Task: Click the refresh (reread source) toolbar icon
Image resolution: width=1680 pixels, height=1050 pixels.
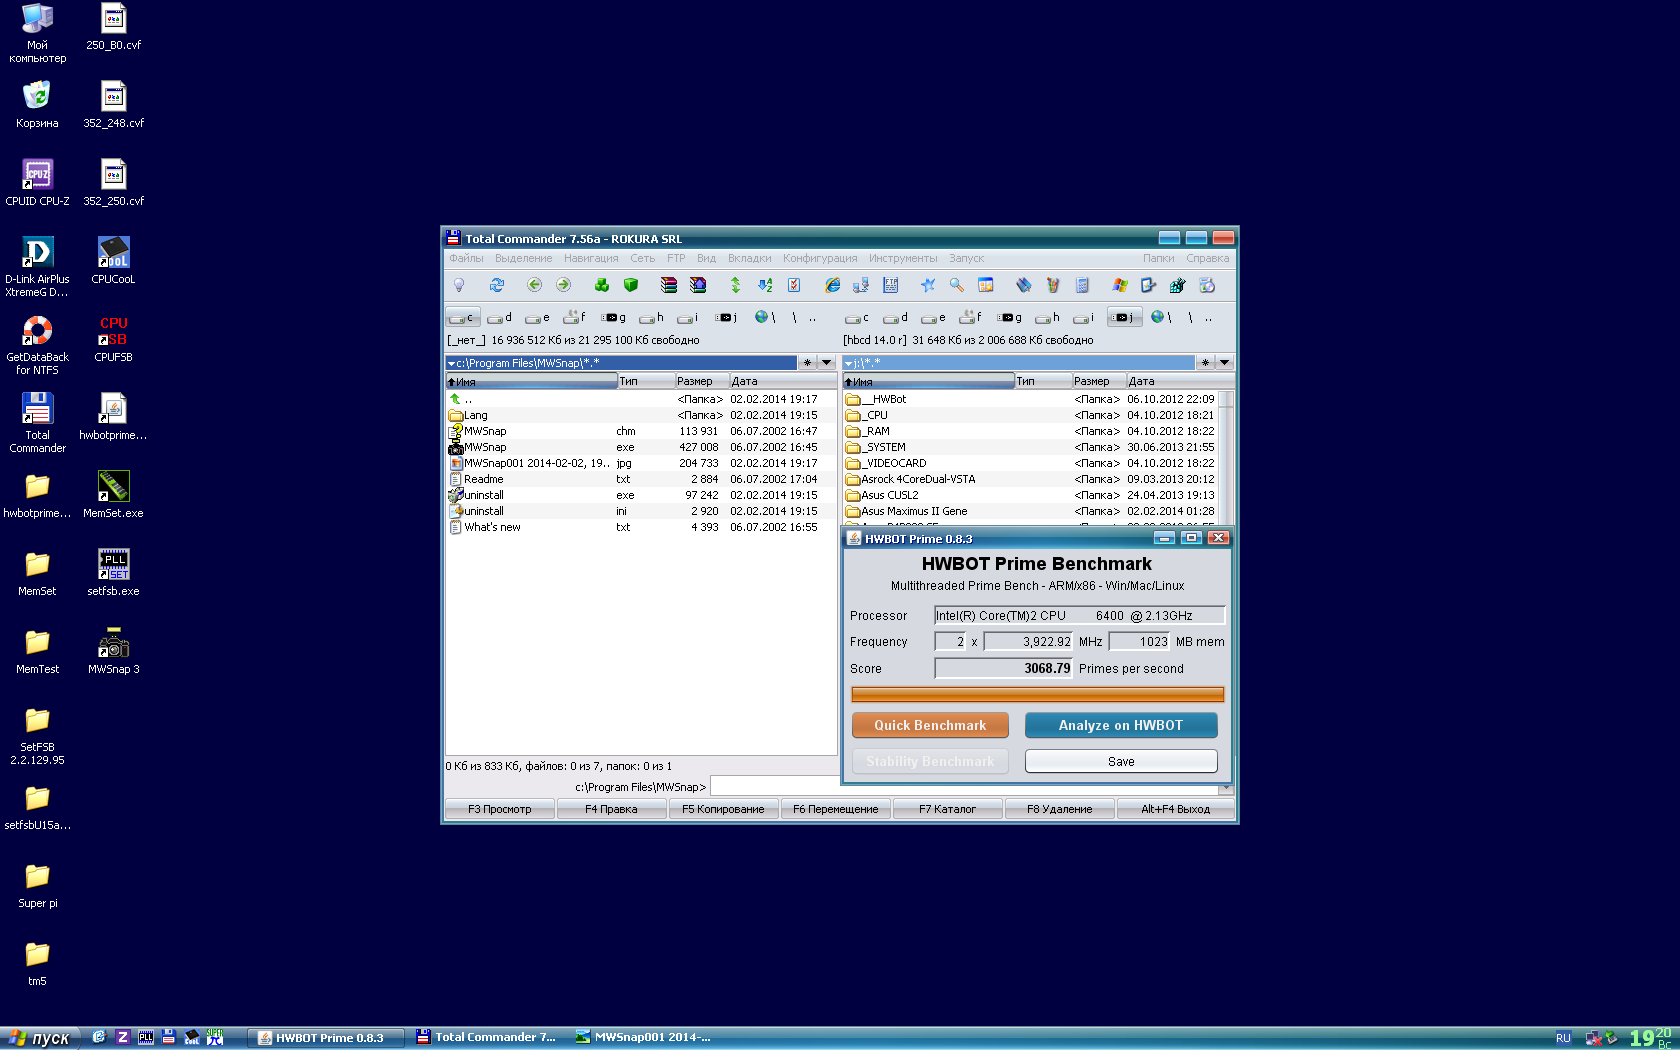Action: coord(497,285)
